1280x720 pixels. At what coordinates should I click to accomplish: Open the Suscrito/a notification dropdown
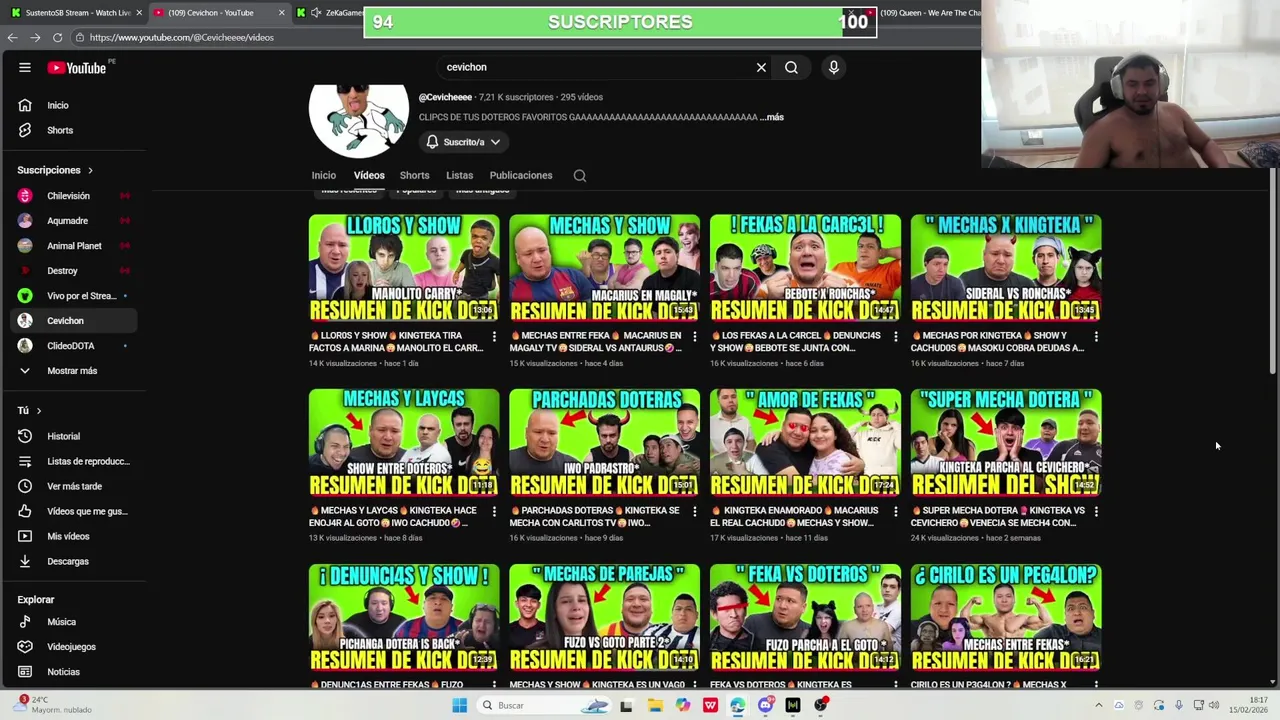[x=463, y=142]
